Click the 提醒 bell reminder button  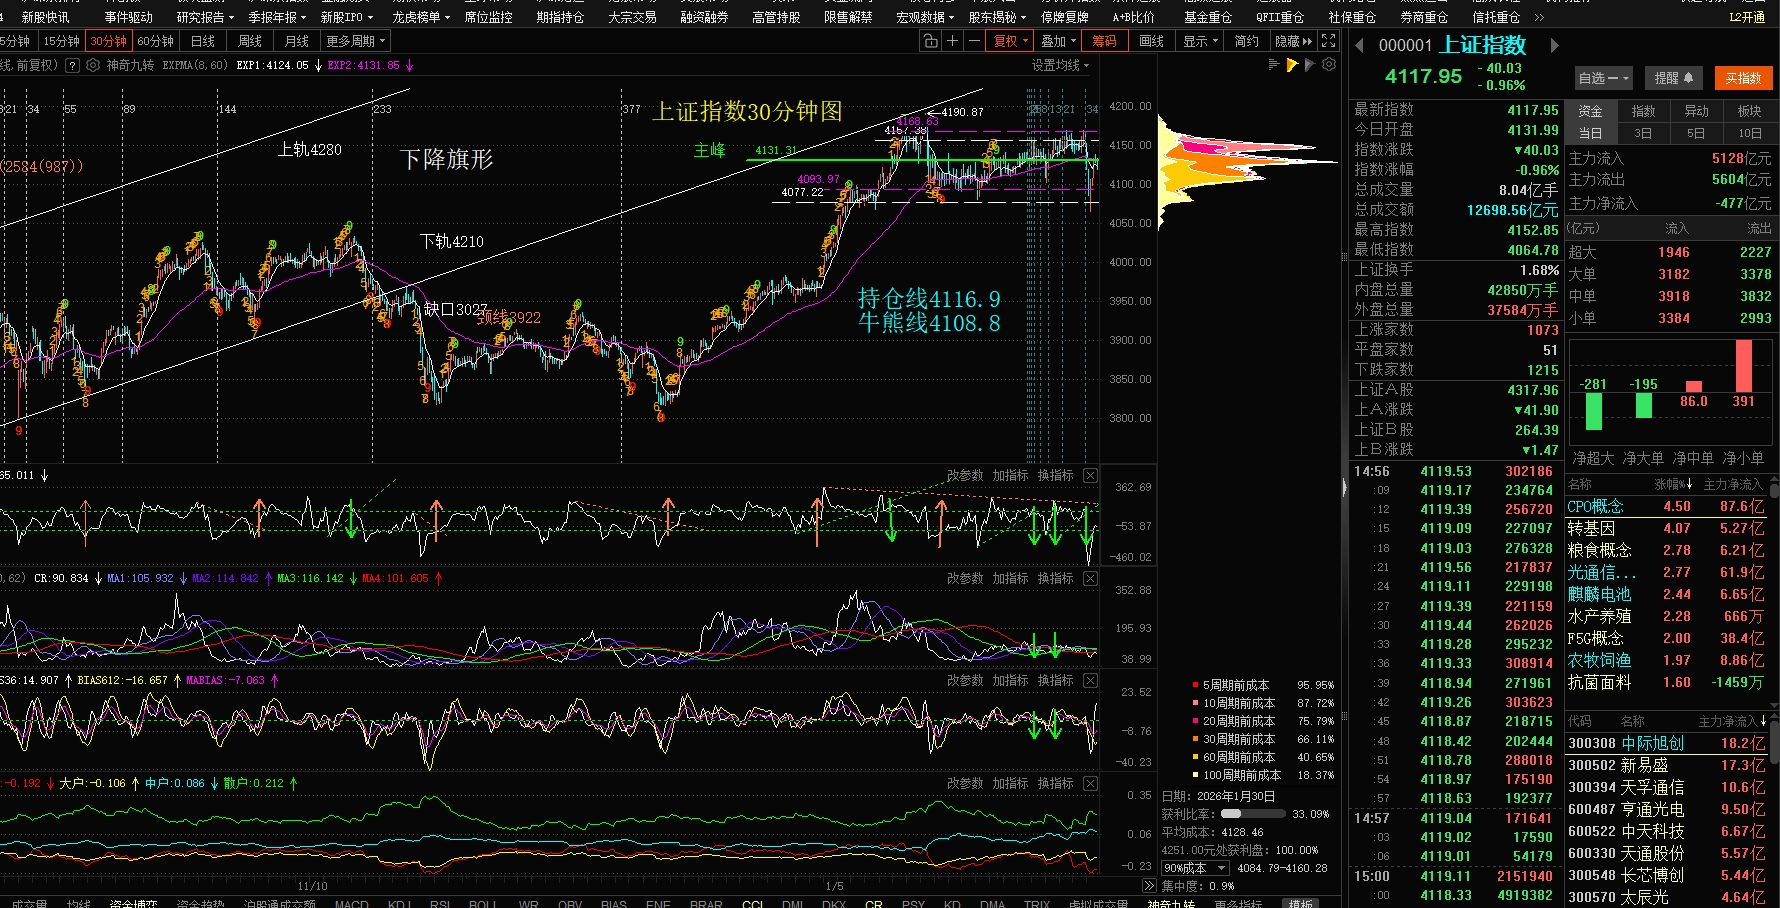1673,78
